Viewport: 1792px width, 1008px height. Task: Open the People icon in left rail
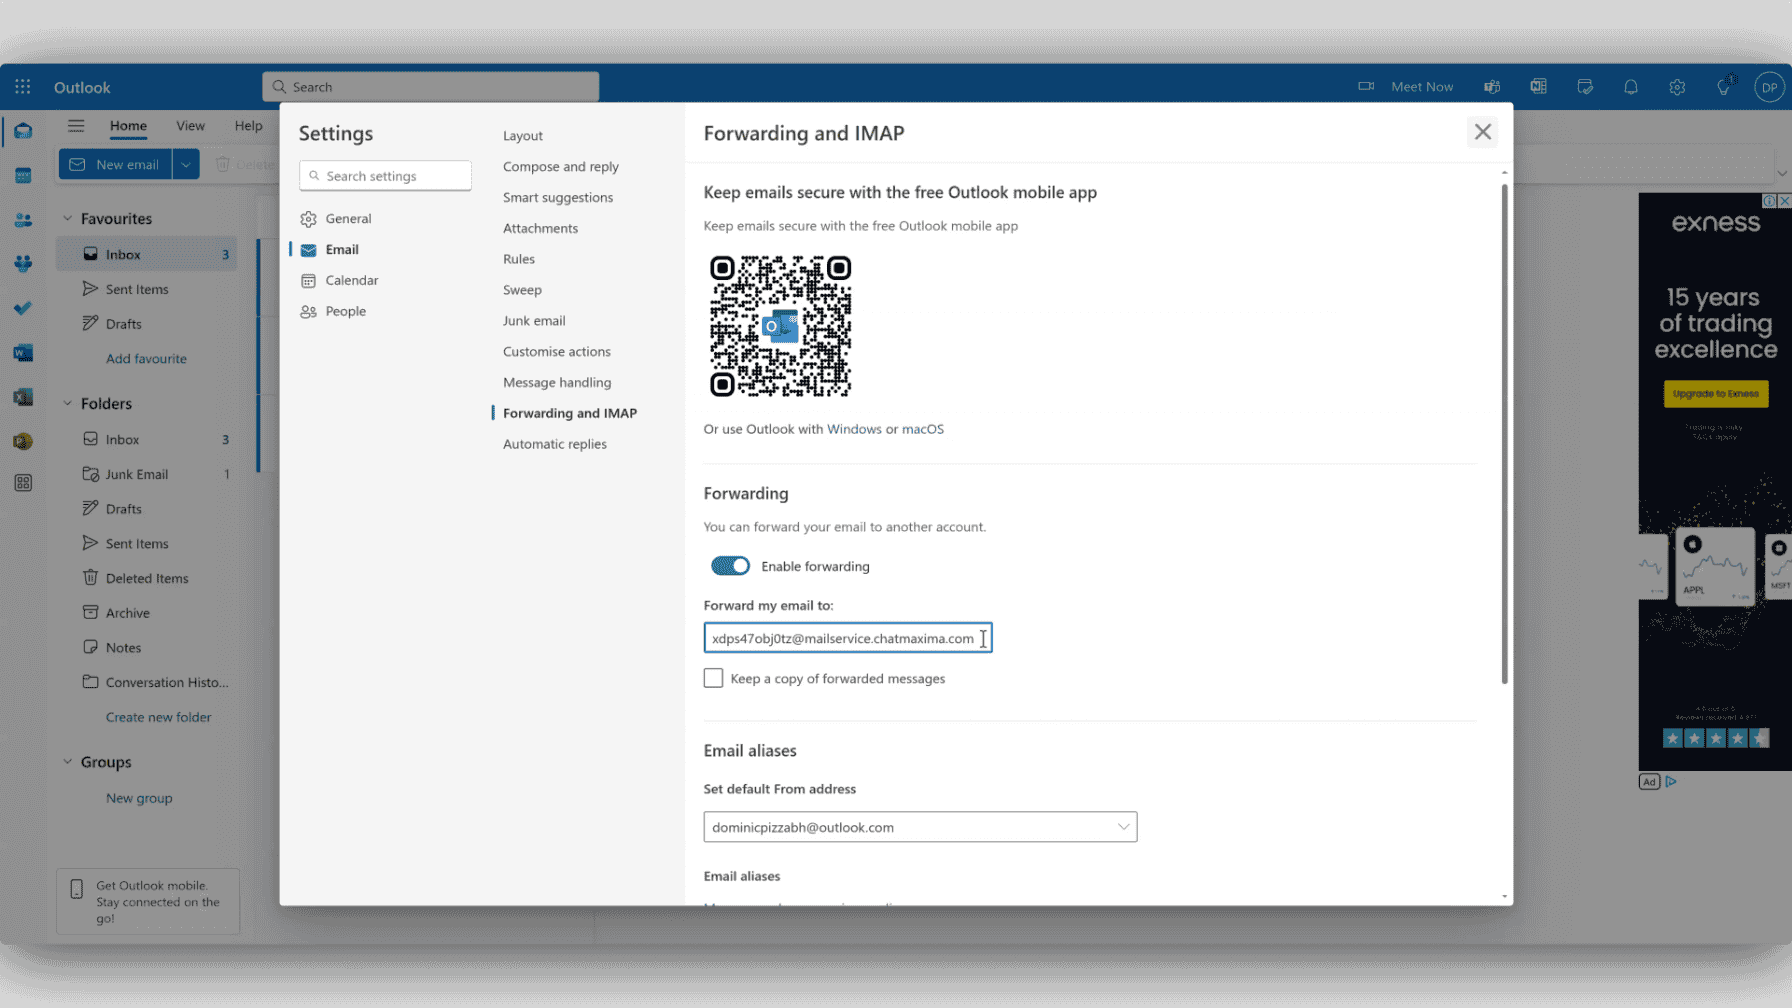click(x=23, y=220)
